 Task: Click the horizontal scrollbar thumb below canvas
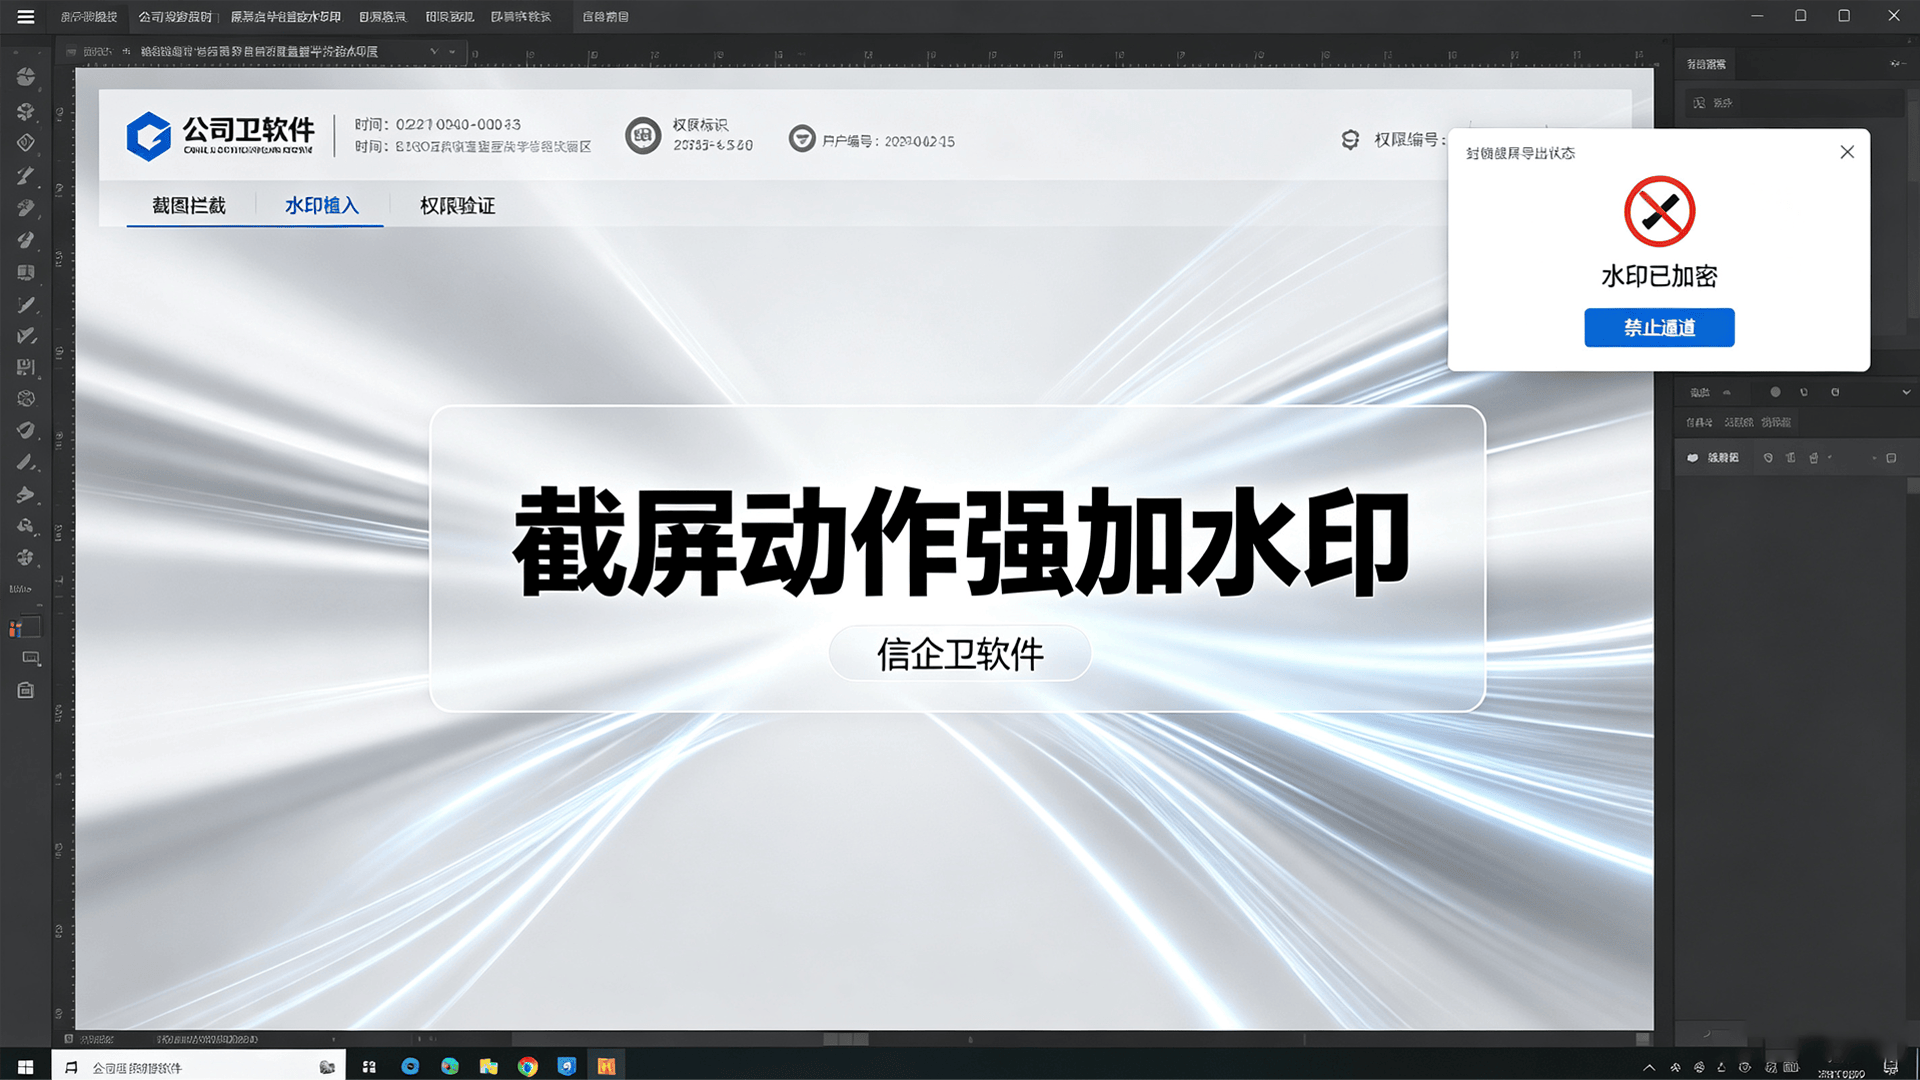click(x=845, y=1039)
